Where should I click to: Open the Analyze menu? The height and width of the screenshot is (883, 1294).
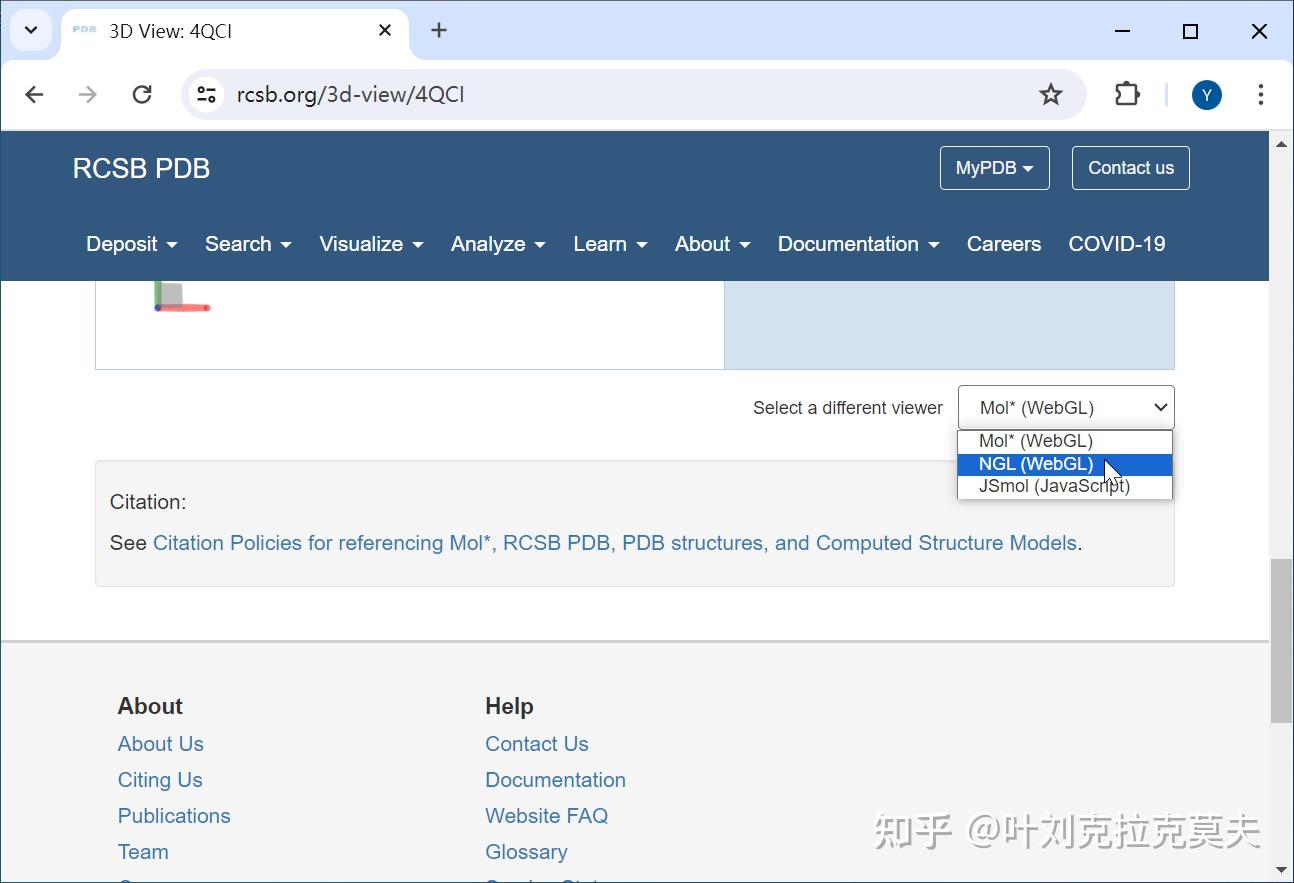coord(497,243)
